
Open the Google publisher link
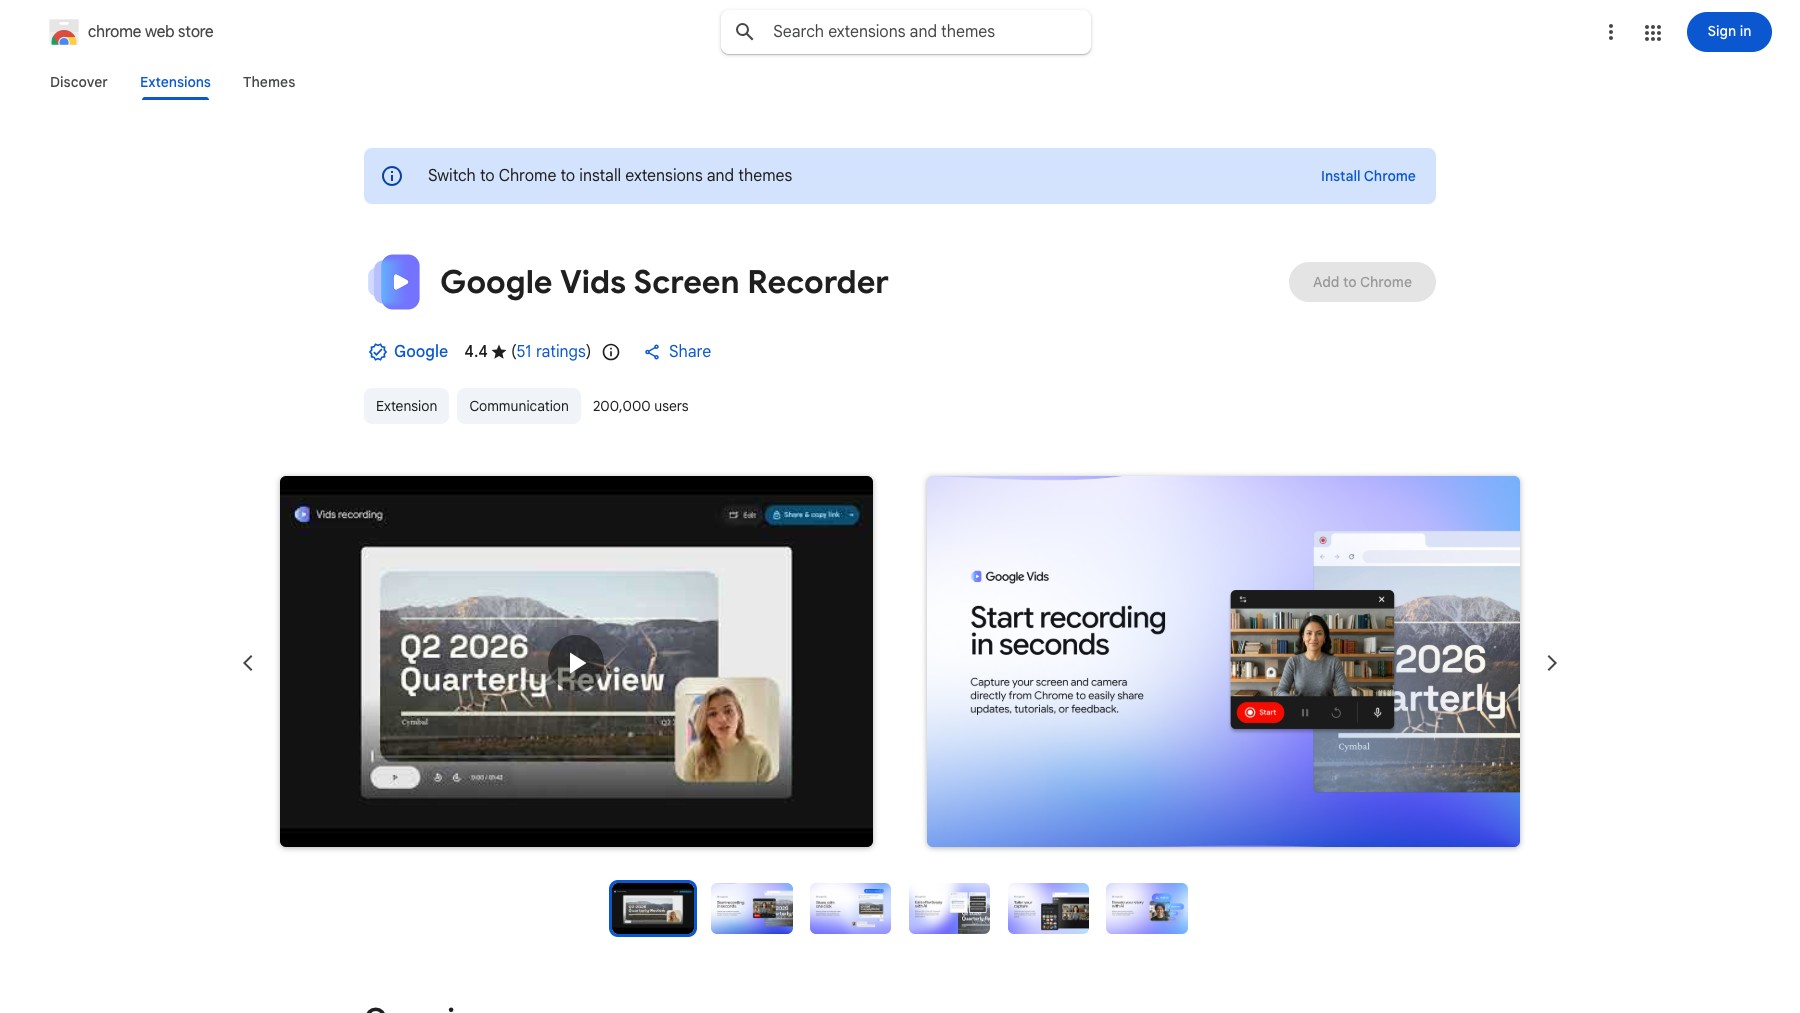coord(421,352)
